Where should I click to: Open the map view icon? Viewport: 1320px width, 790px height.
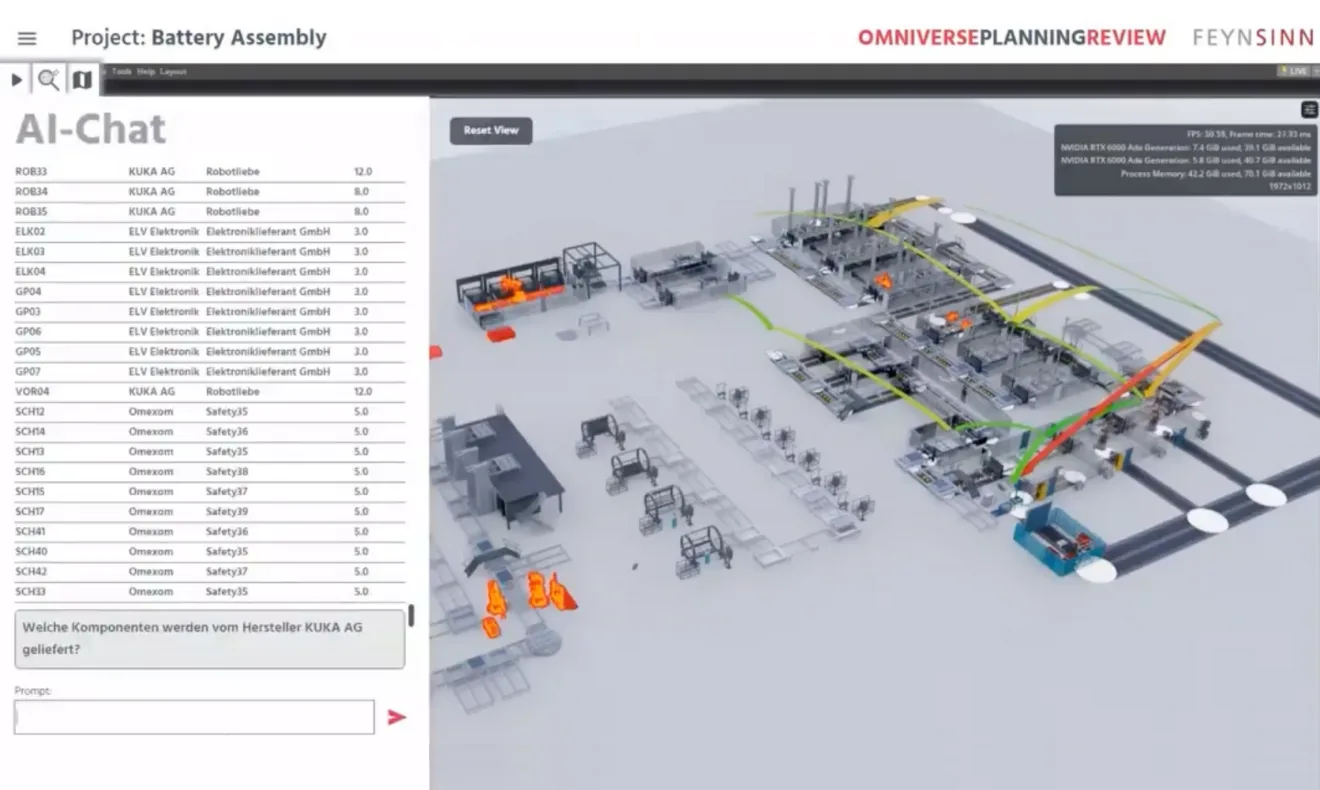tap(82, 79)
